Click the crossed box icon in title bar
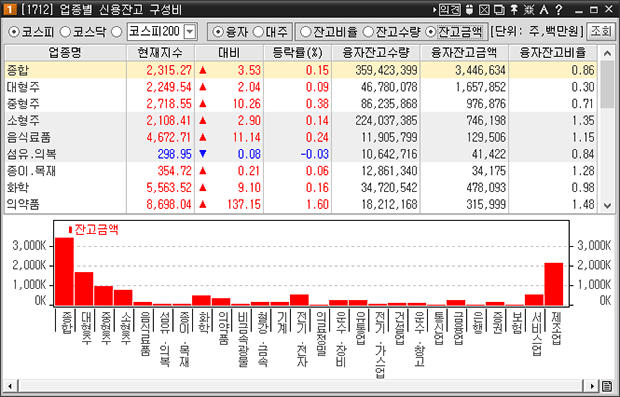 (484, 9)
